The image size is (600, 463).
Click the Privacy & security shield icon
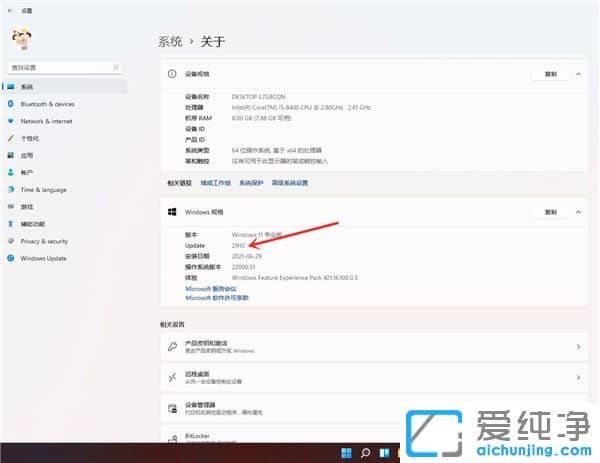(x=12, y=241)
